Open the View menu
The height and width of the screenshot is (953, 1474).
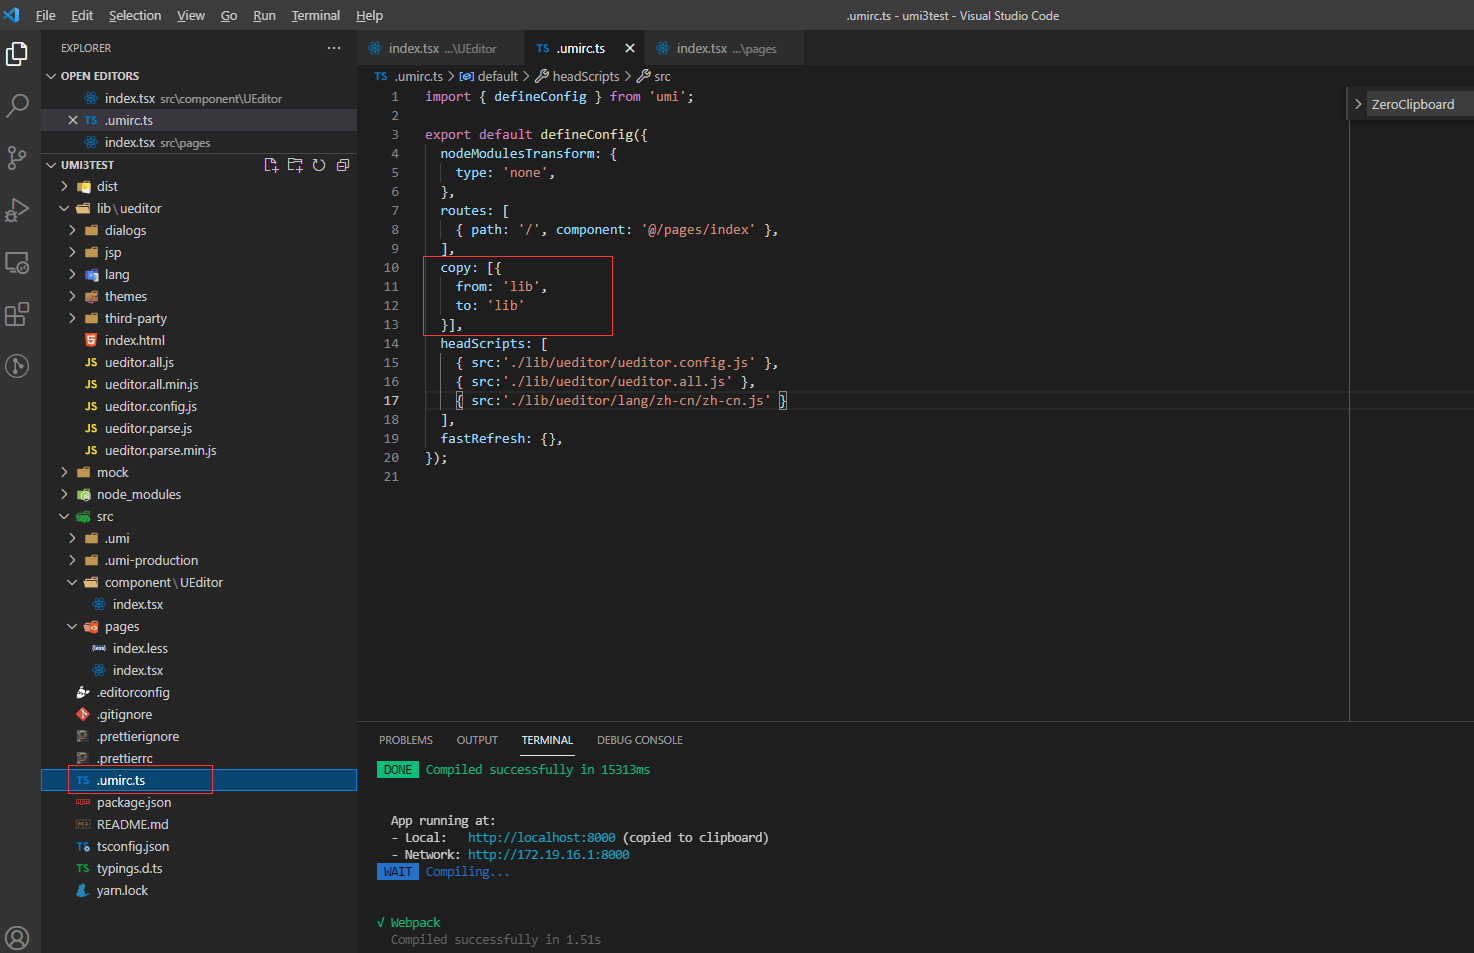[191, 15]
